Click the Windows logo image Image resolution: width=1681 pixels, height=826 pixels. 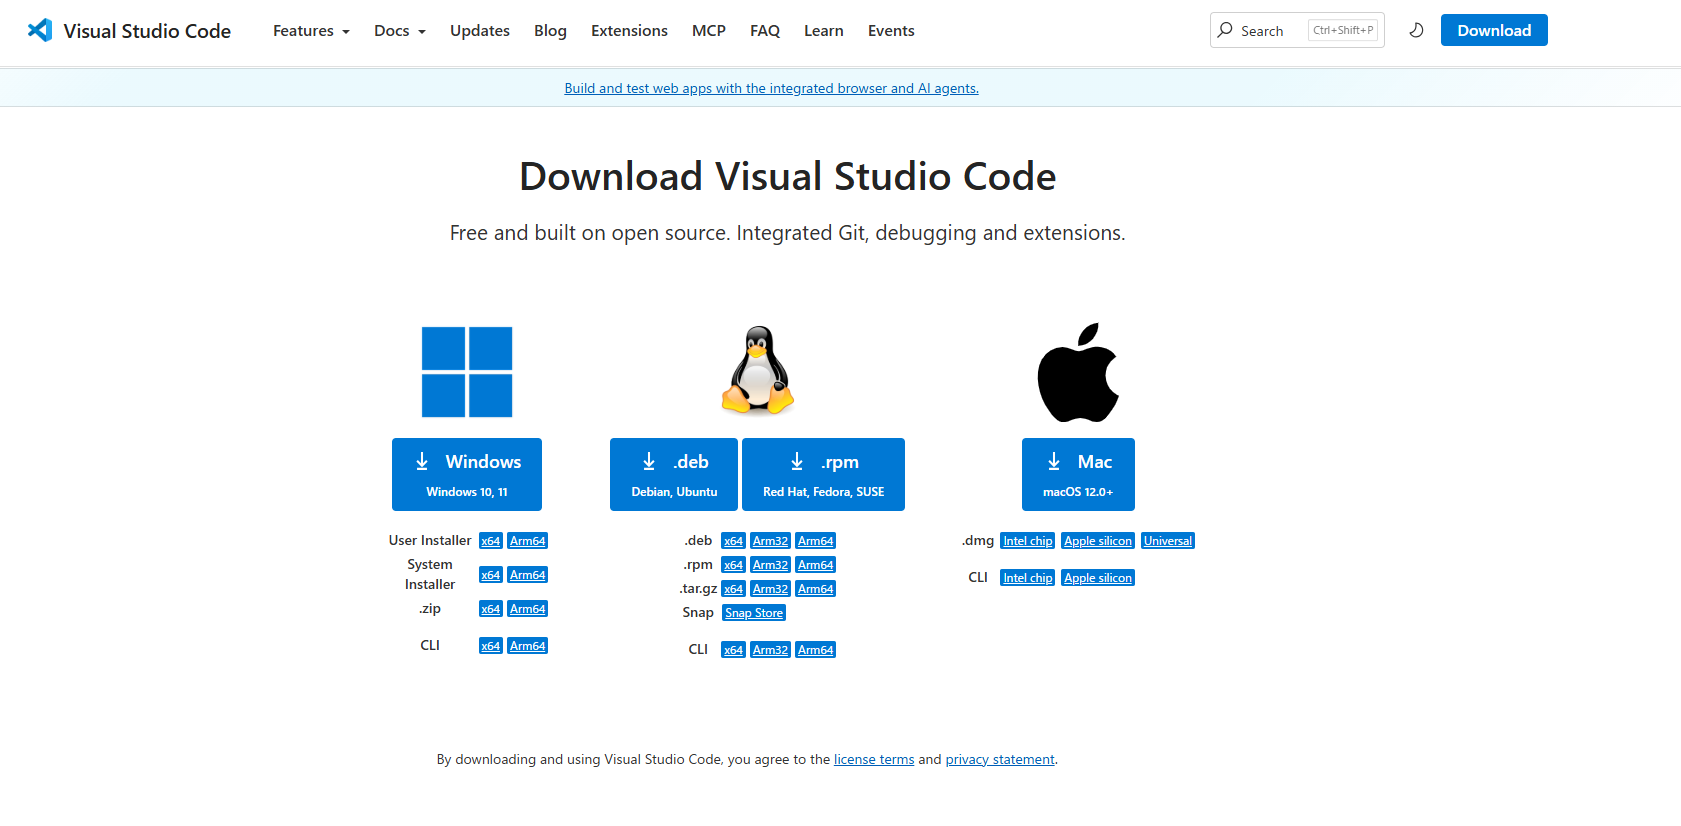point(467,372)
